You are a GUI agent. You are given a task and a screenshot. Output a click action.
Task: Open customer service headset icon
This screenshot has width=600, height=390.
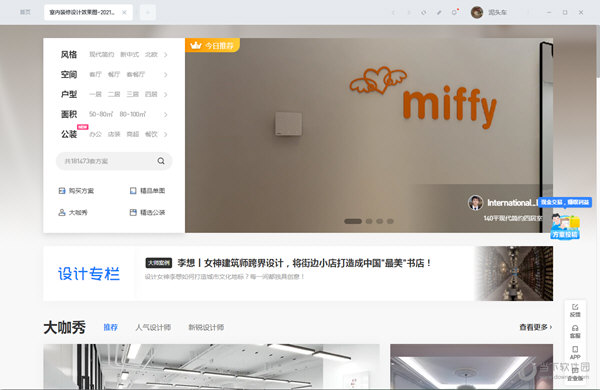click(575, 328)
